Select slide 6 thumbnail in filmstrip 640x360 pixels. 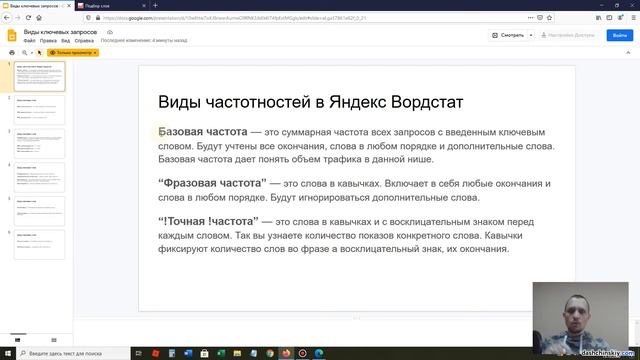click(x=40, y=244)
